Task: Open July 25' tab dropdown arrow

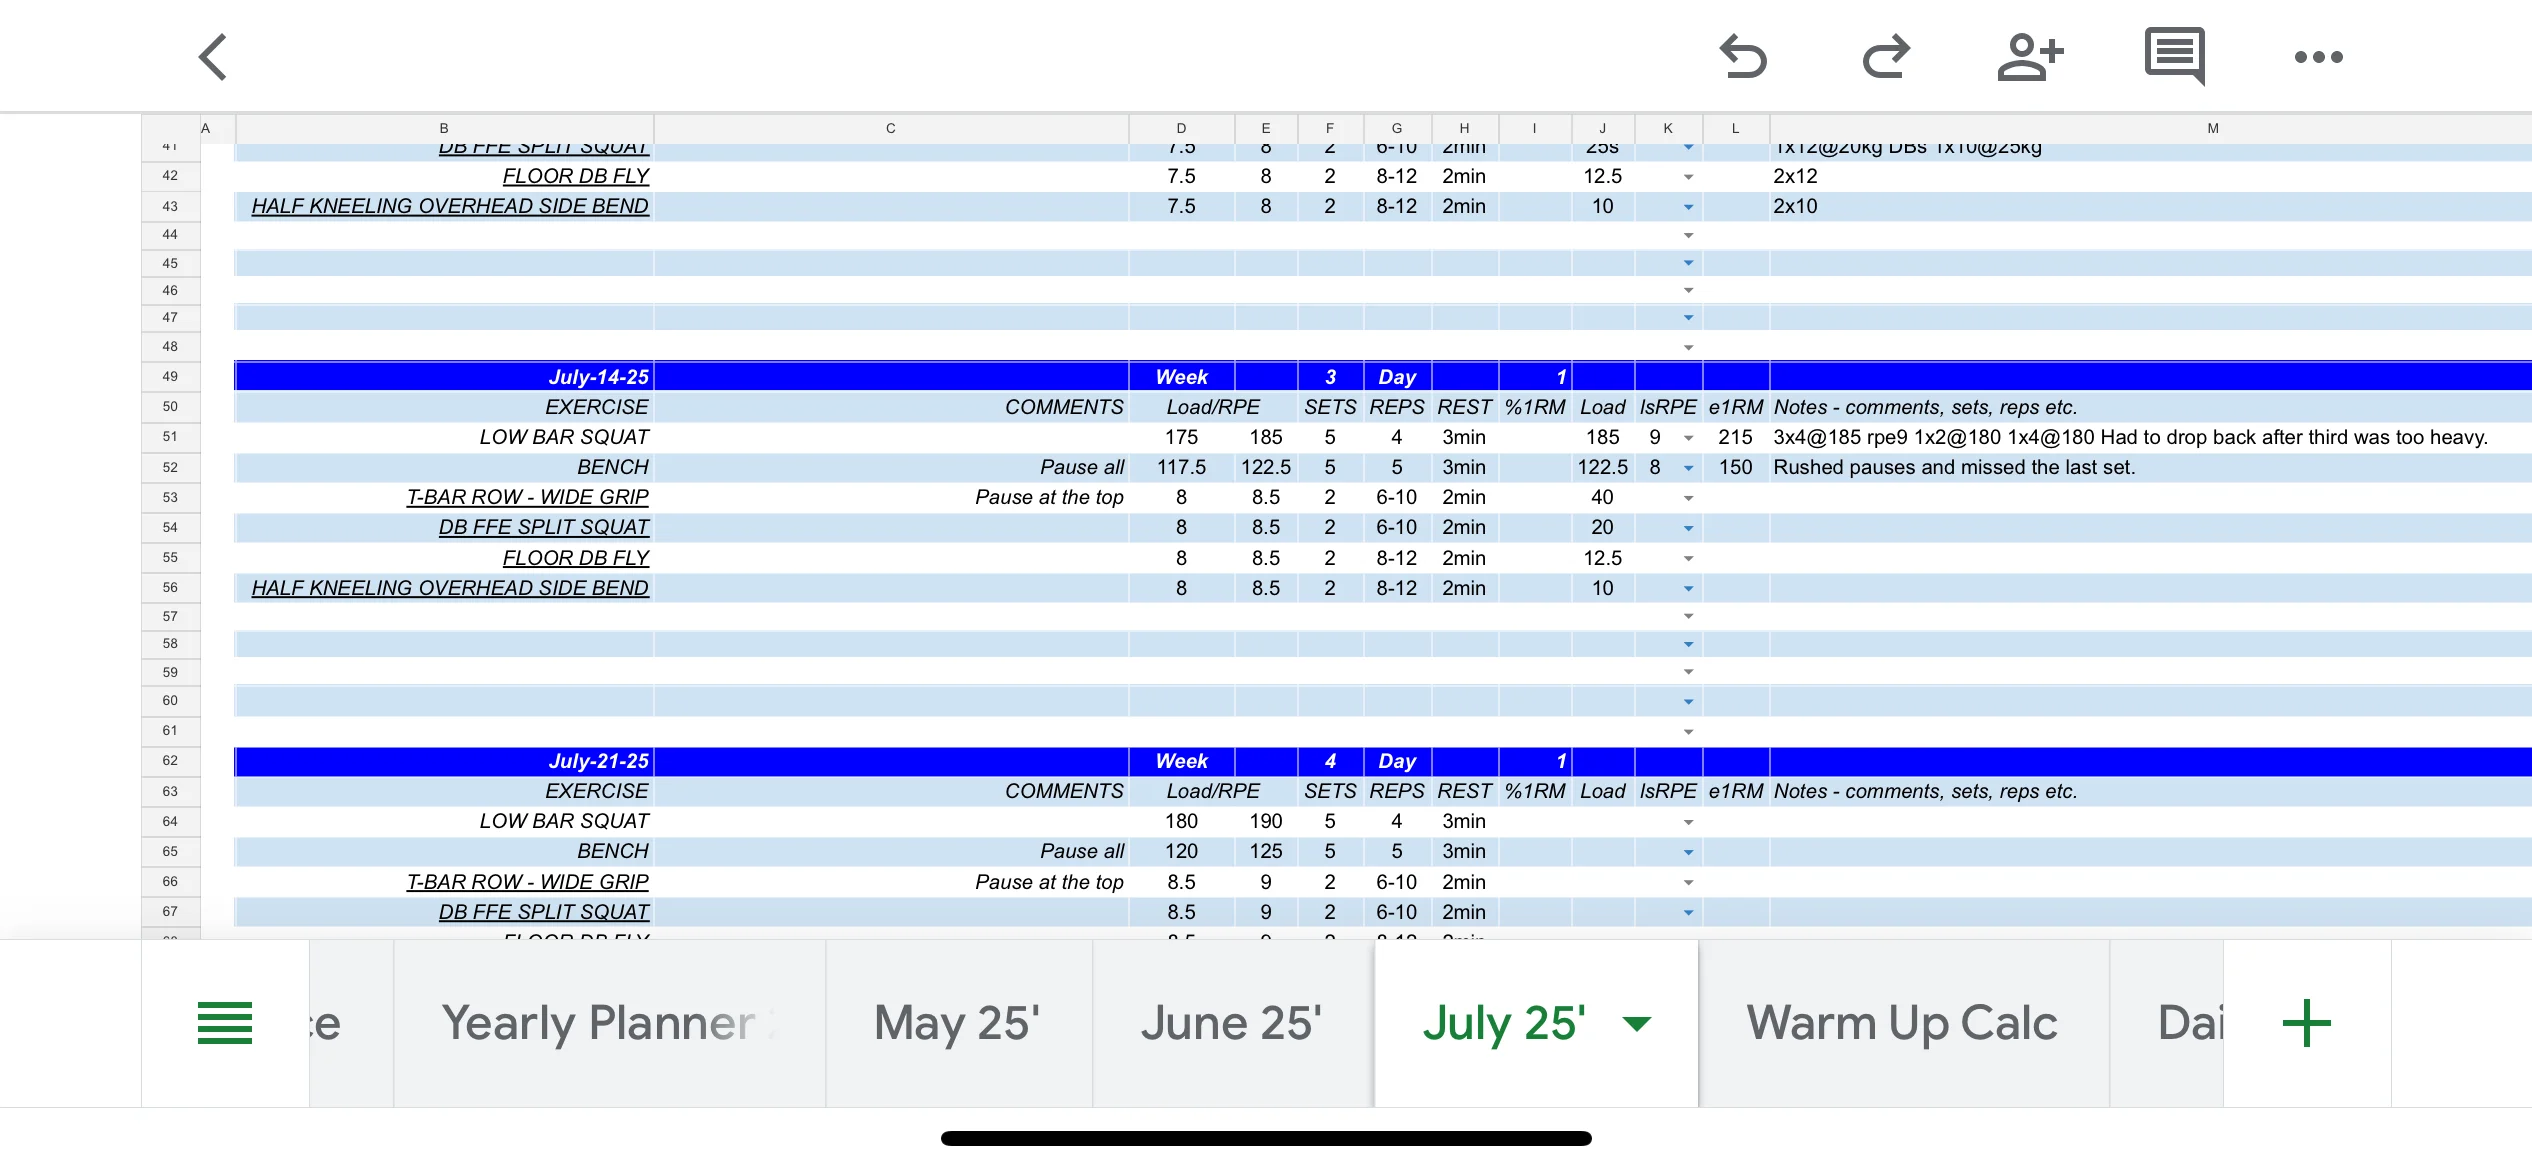Action: 1637,1023
